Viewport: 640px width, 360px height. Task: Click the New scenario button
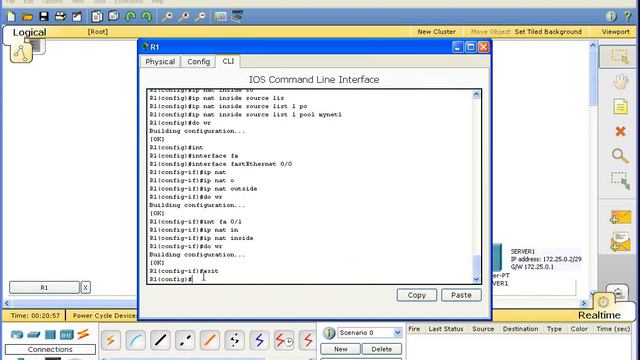point(340,349)
